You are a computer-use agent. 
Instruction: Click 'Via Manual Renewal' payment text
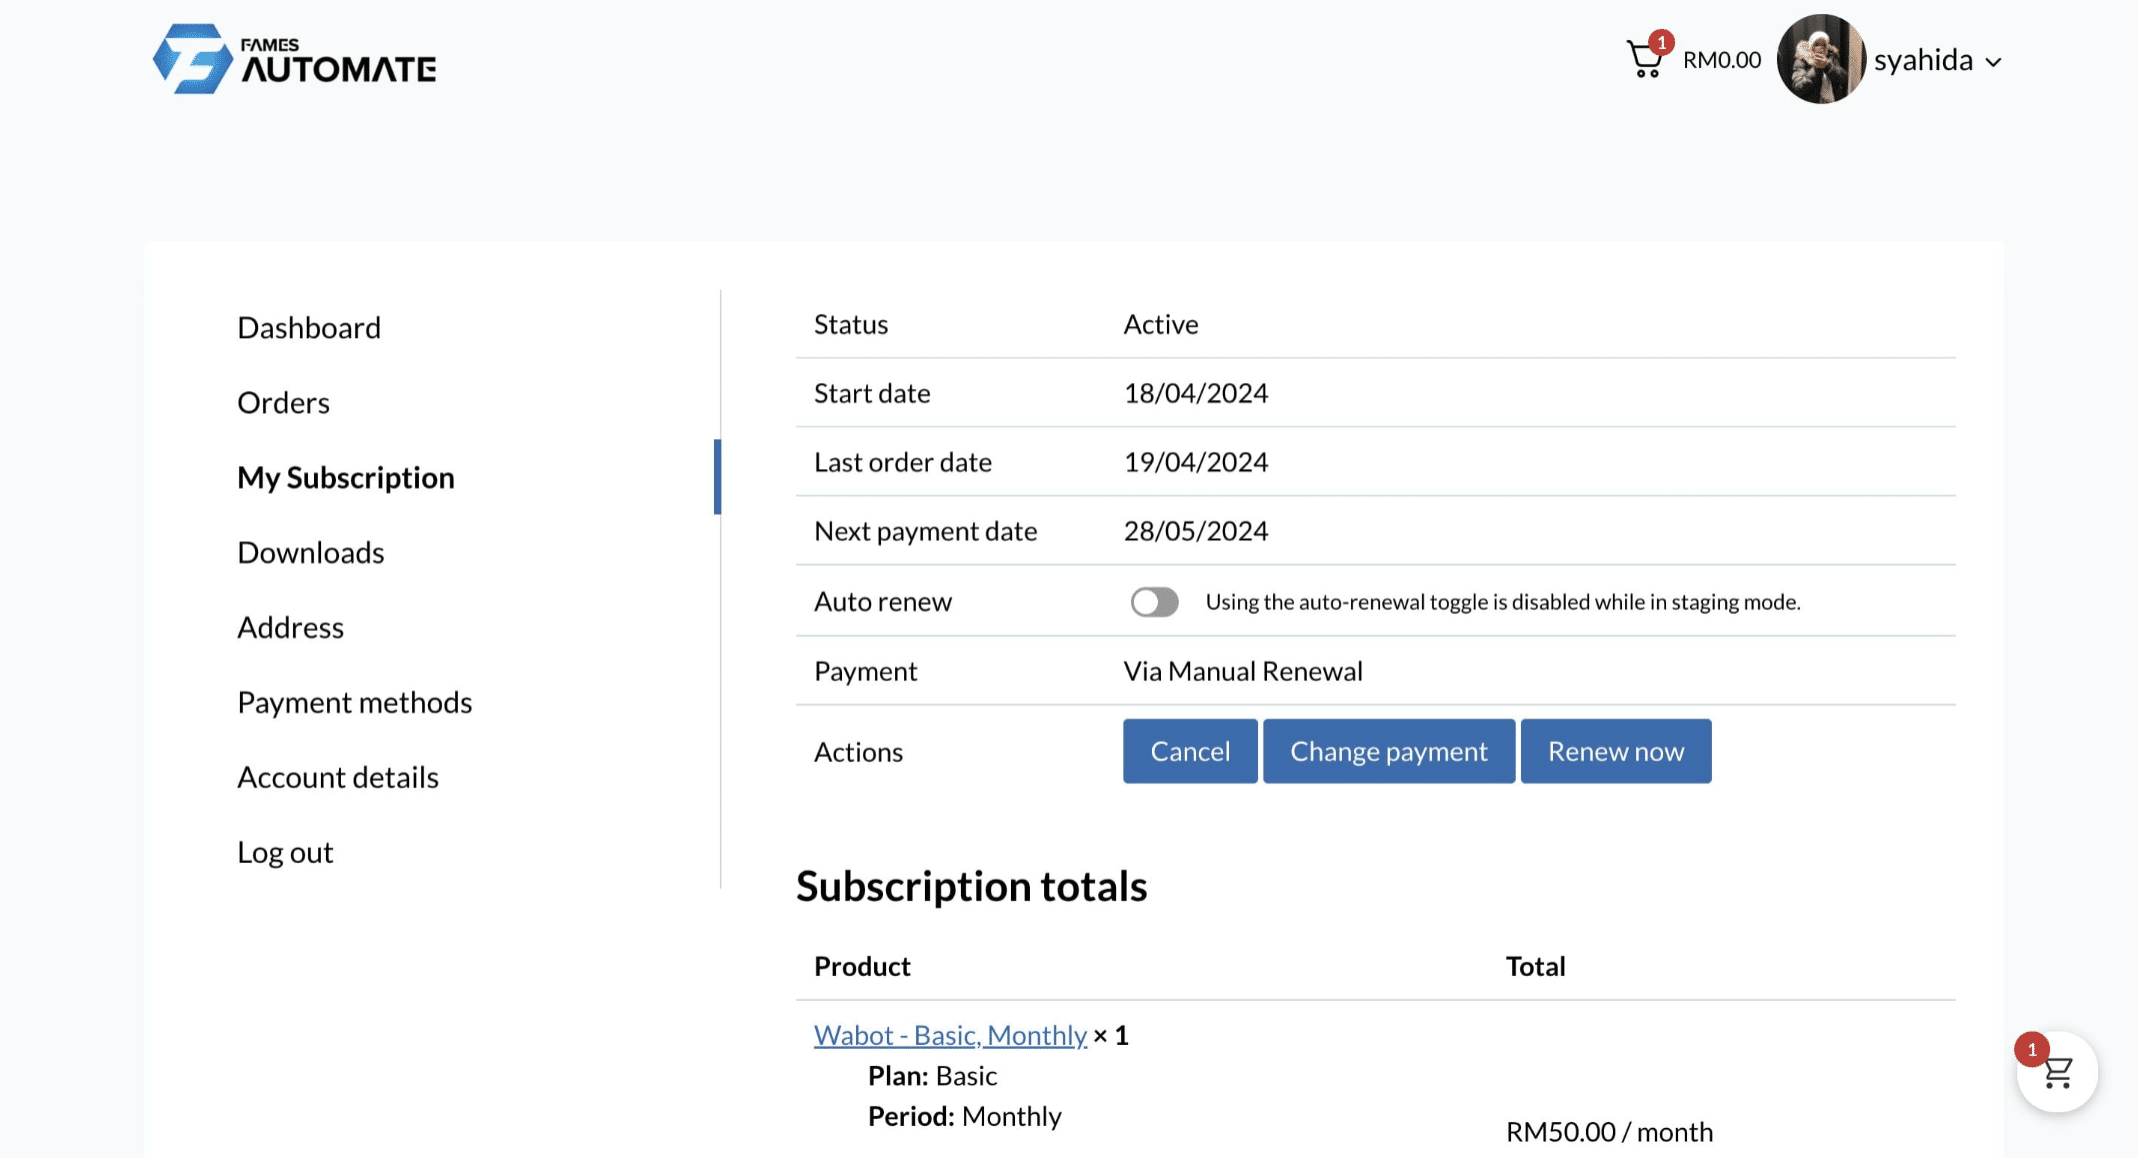pyautogui.click(x=1243, y=671)
